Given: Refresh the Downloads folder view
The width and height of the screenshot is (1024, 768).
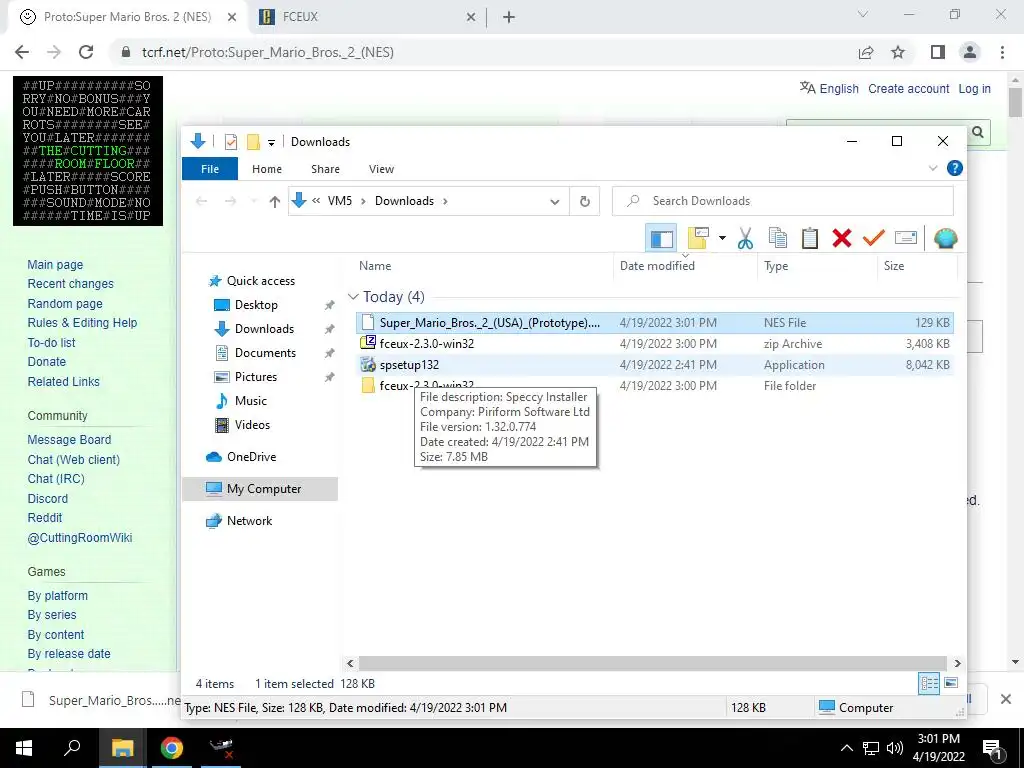Looking at the screenshot, I should pos(584,202).
